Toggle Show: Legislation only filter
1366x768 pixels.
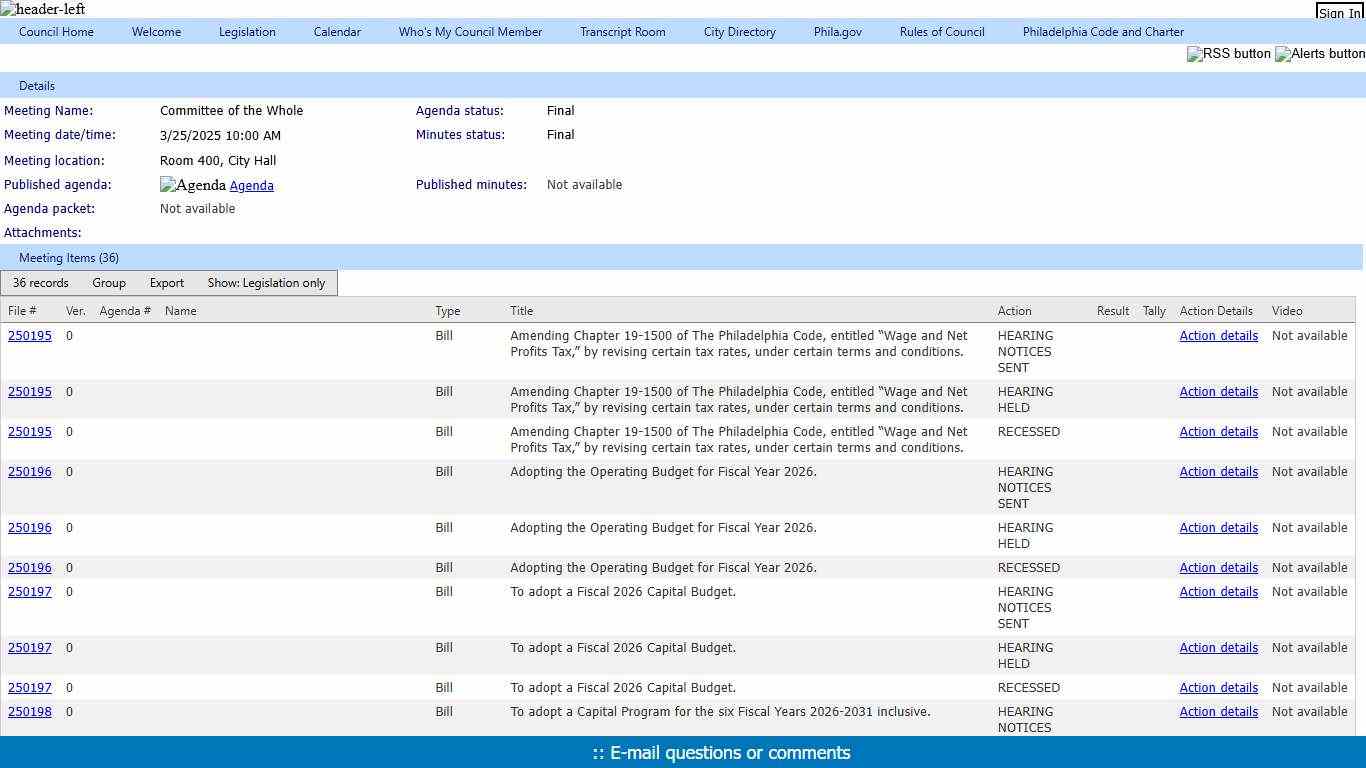pyautogui.click(x=266, y=283)
